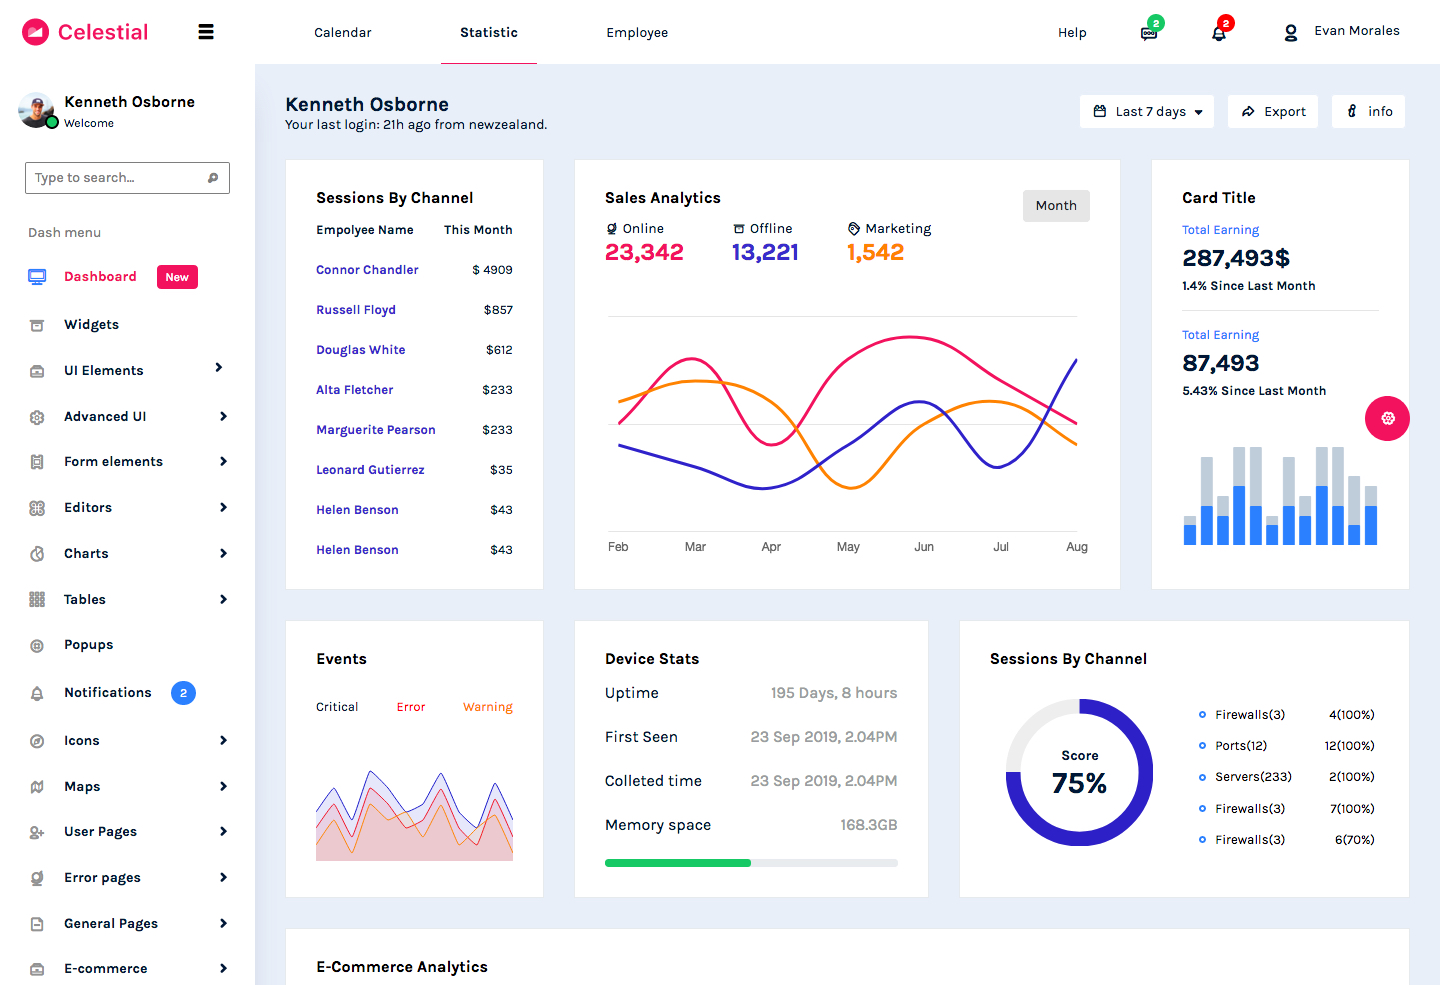The height and width of the screenshot is (985, 1440).
Task: Toggle the Error events legend
Action: click(x=411, y=707)
